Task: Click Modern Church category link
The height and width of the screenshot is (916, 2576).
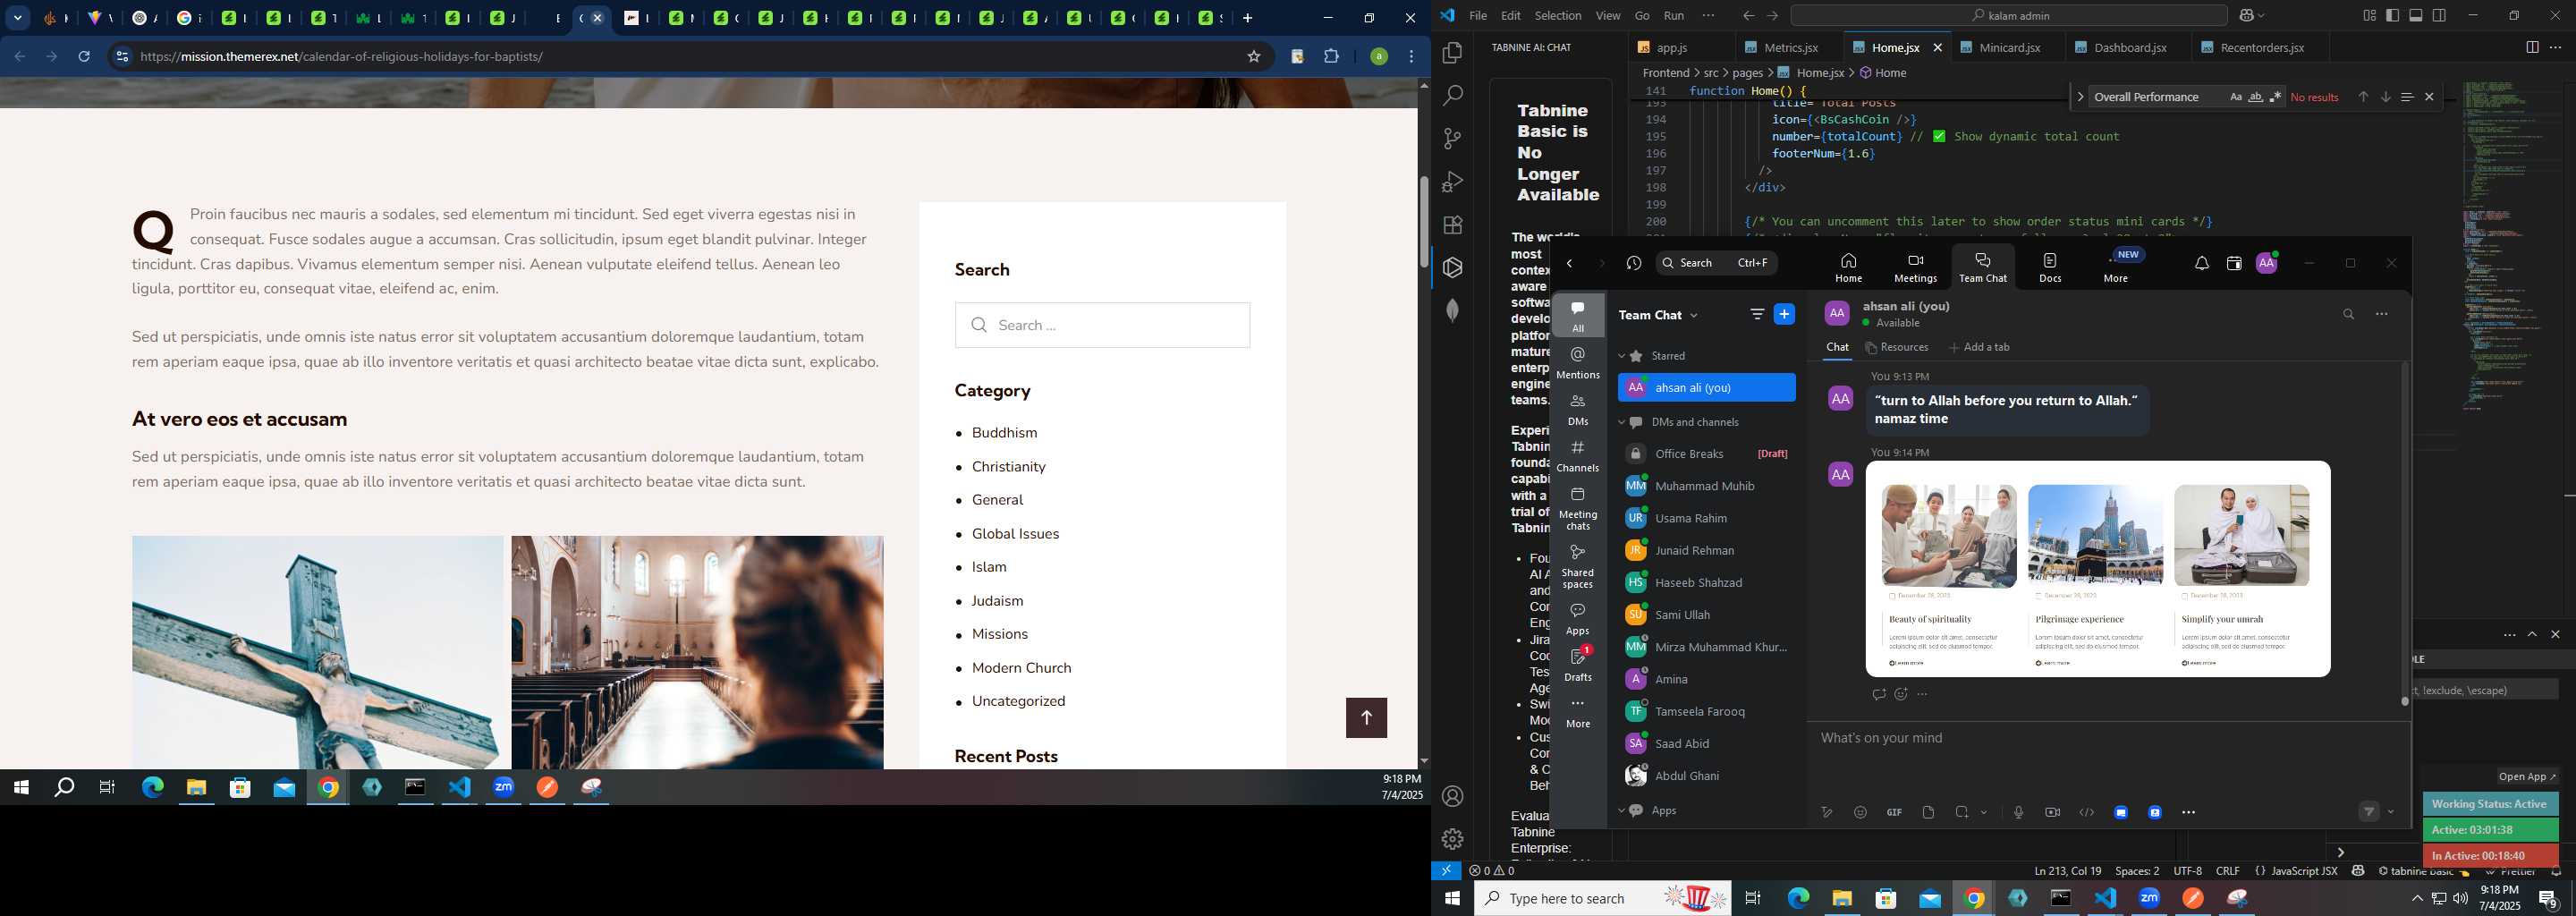Action: 1021,668
